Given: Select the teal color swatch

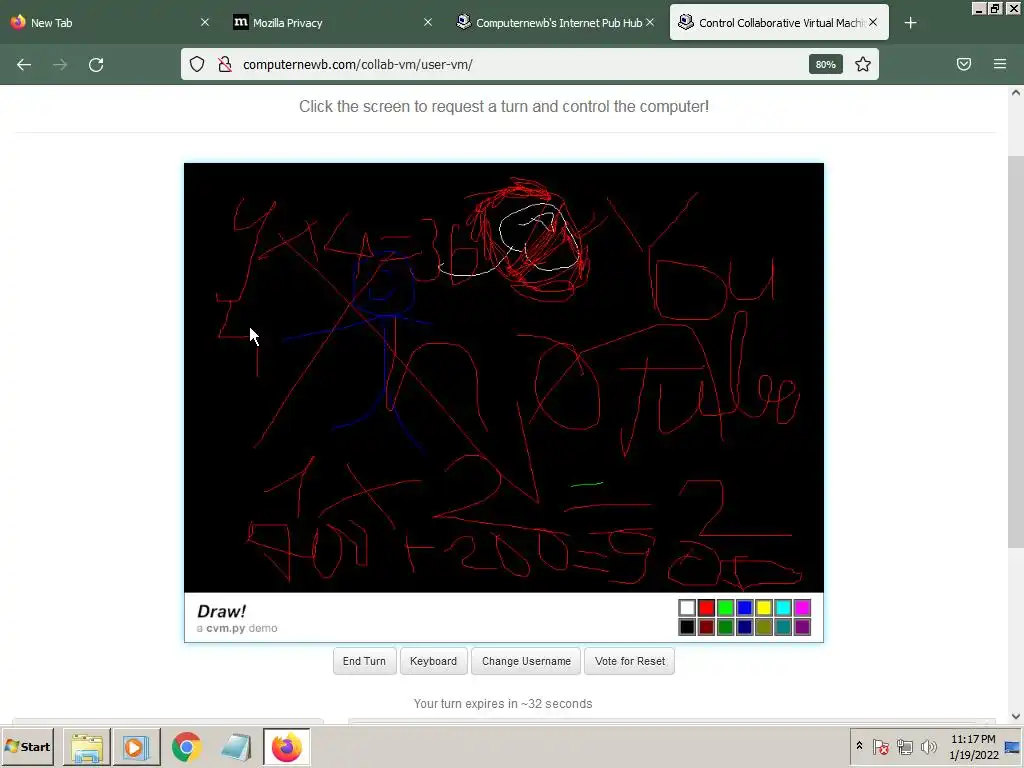Looking at the screenshot, I should tap(783, 627).
